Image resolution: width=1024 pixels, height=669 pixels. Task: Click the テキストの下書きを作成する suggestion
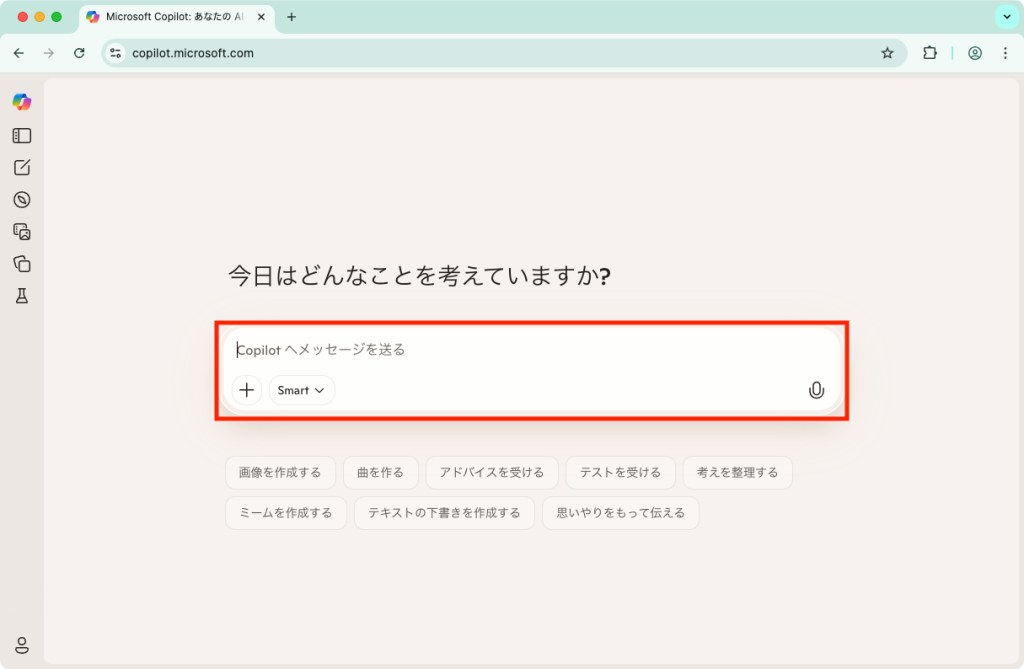point(444,513)
